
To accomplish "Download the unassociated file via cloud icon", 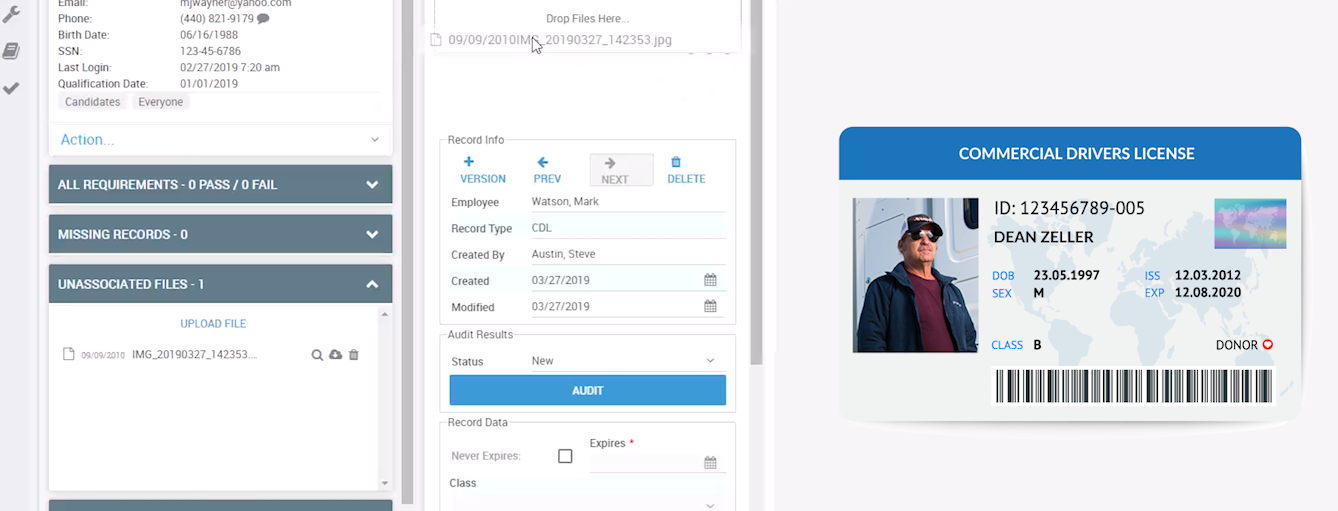I will coord(335,355).
